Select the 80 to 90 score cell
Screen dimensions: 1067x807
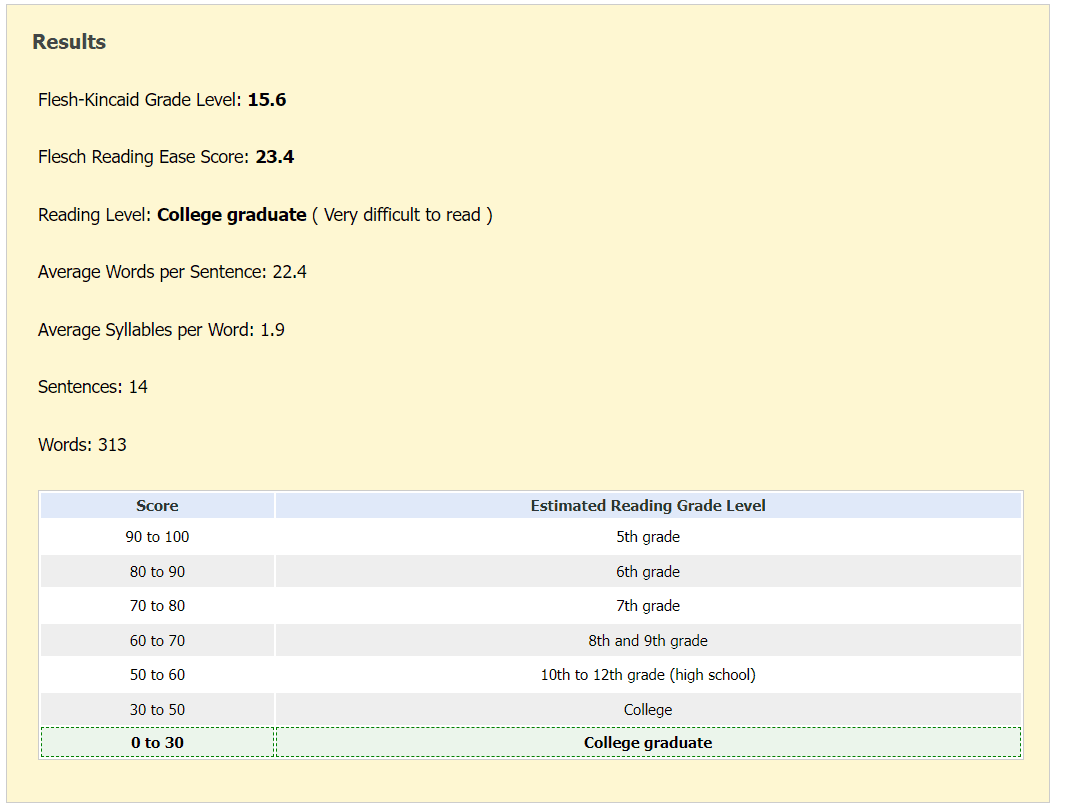click(x=157, y=572)
